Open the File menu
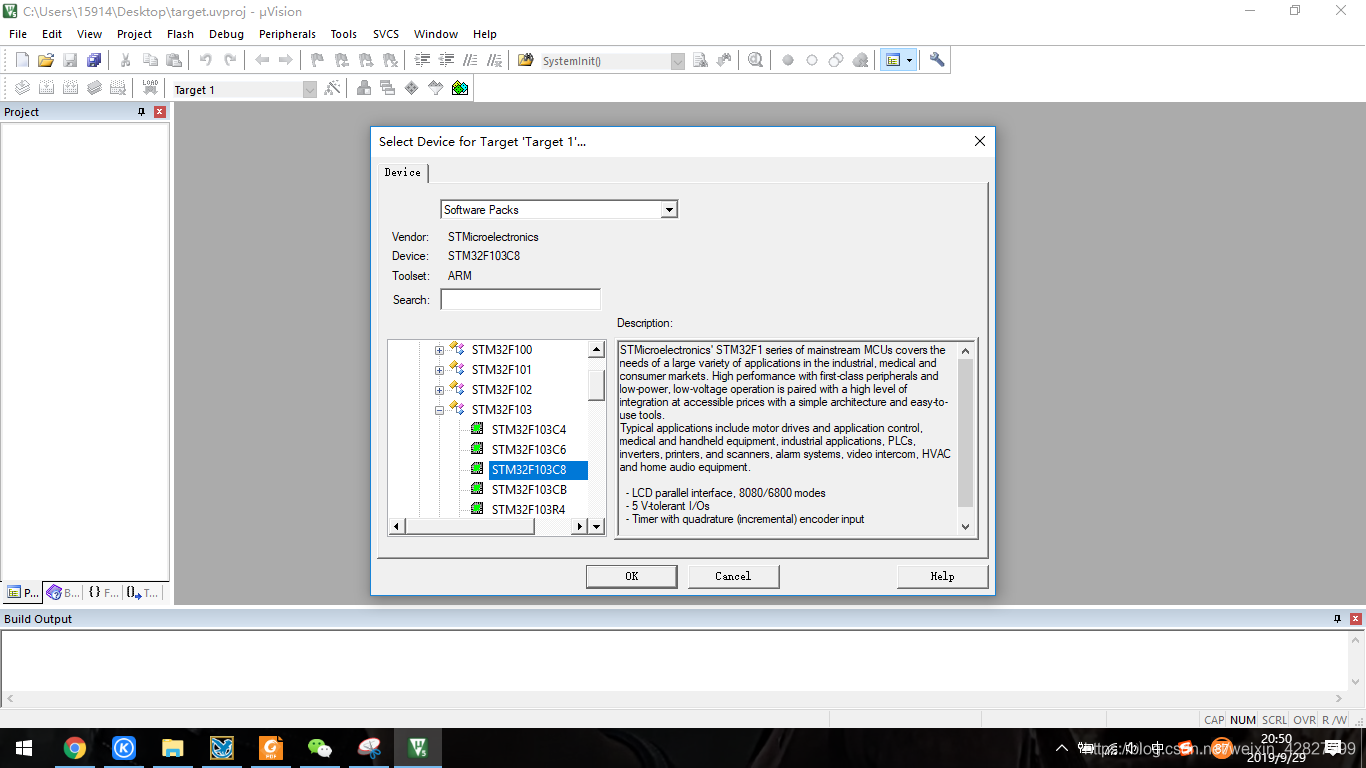 click(x=18, y=34)
